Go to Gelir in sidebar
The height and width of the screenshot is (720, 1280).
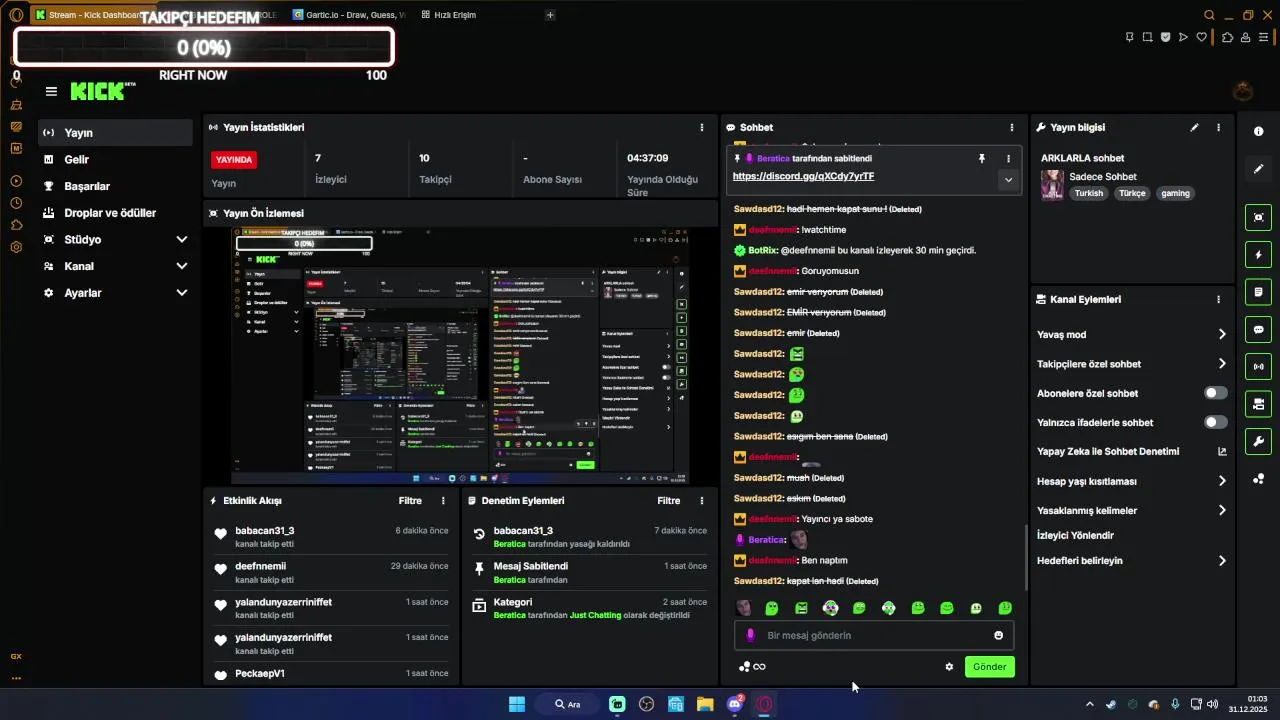tap(115, 159)
